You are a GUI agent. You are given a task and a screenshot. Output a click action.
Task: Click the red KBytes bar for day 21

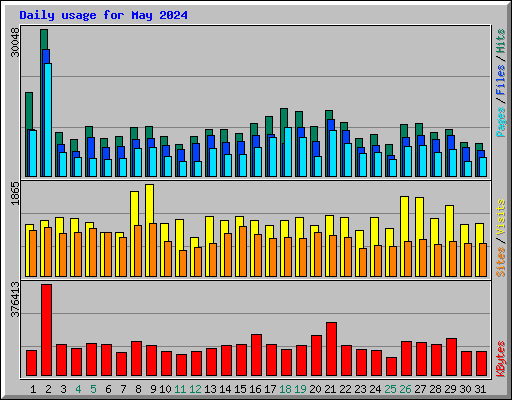pos(331,349)
